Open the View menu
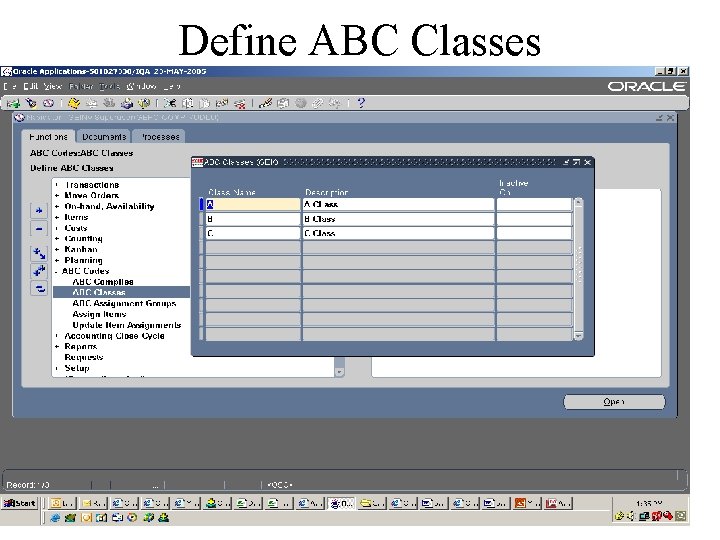Image resolution: width=720 pixels, height=540 pixels. [x=52, y=86]
